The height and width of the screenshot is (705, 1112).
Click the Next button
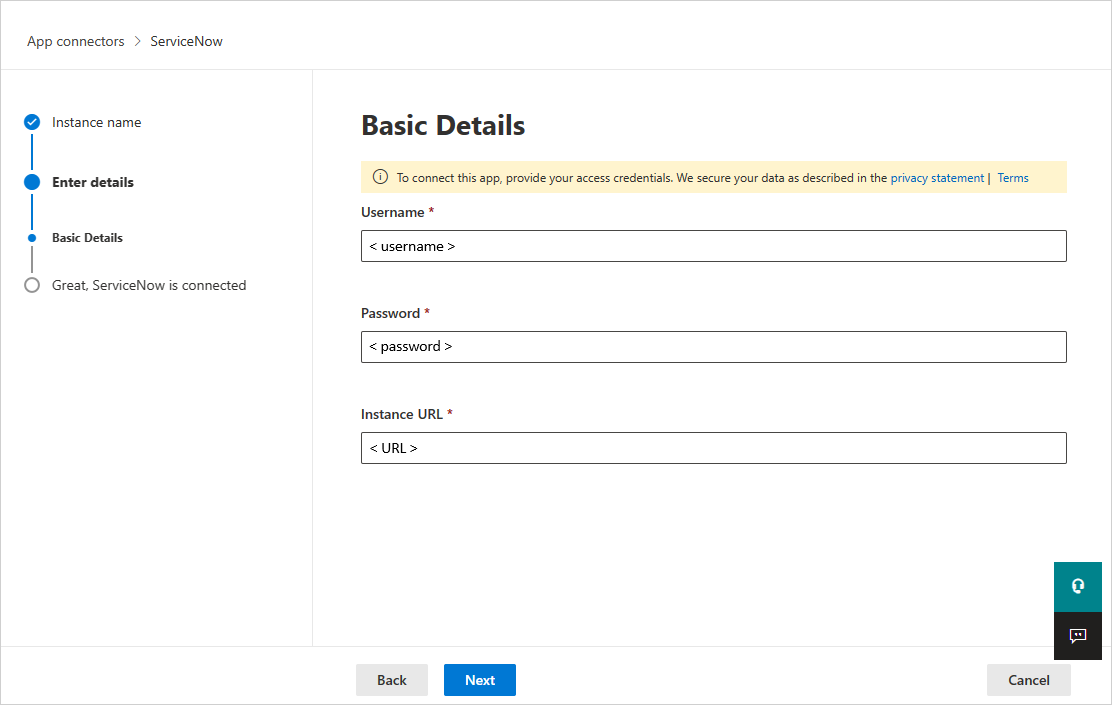pyautogui.click(x=479, y=679)
